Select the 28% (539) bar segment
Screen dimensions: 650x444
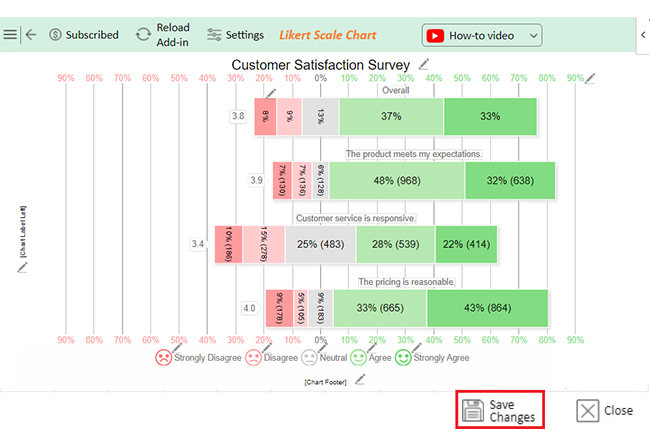click(395, 244)
